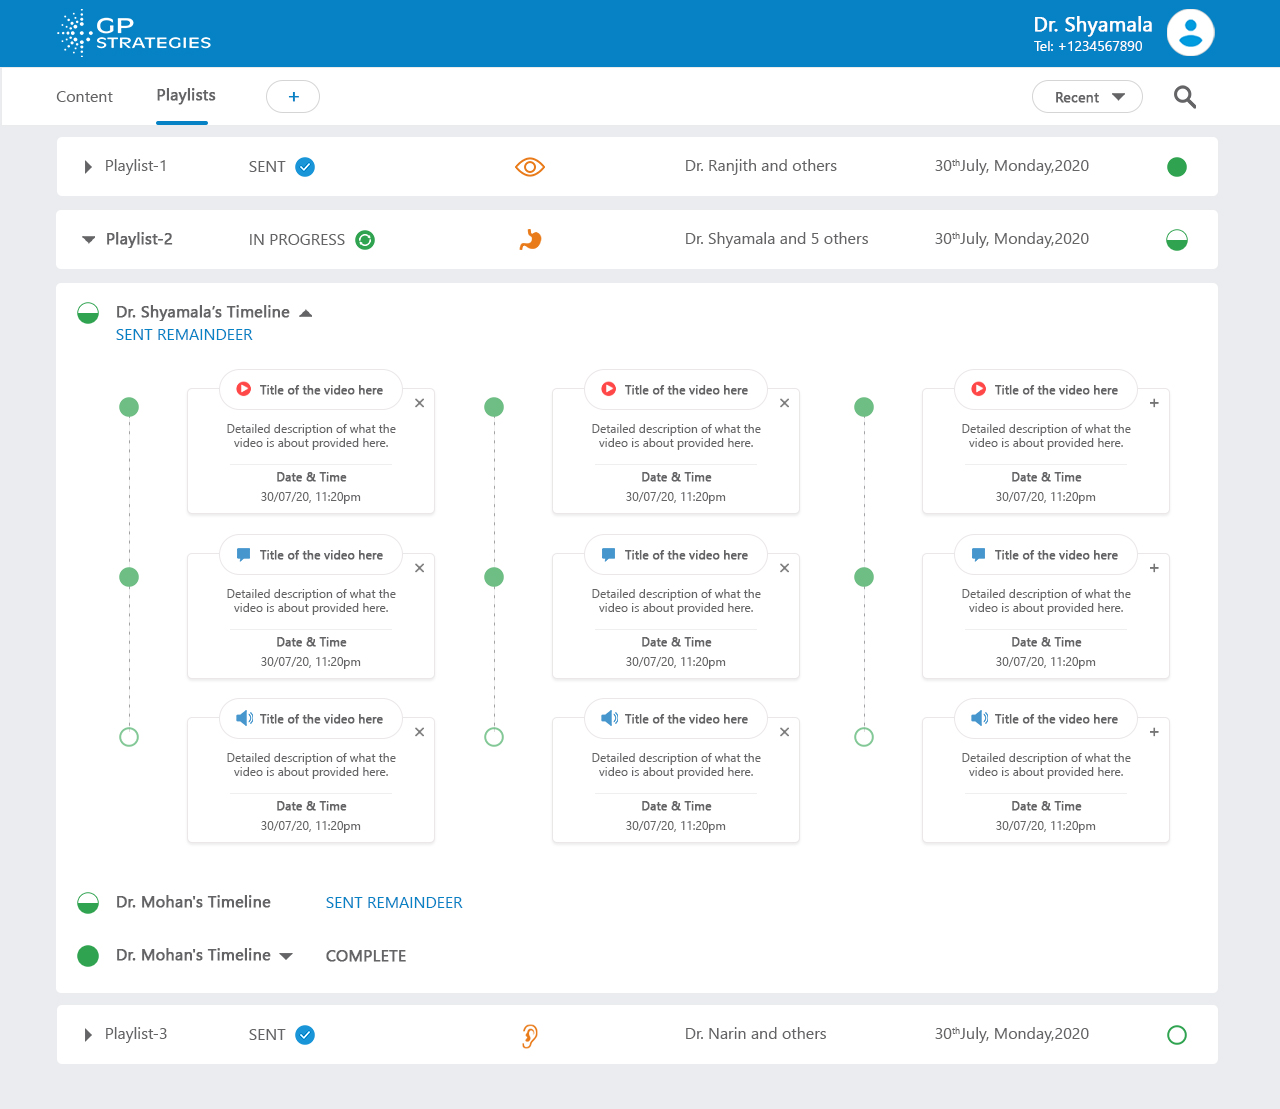Toggle the green status circle on Playlist-1

pos(1176,167)
